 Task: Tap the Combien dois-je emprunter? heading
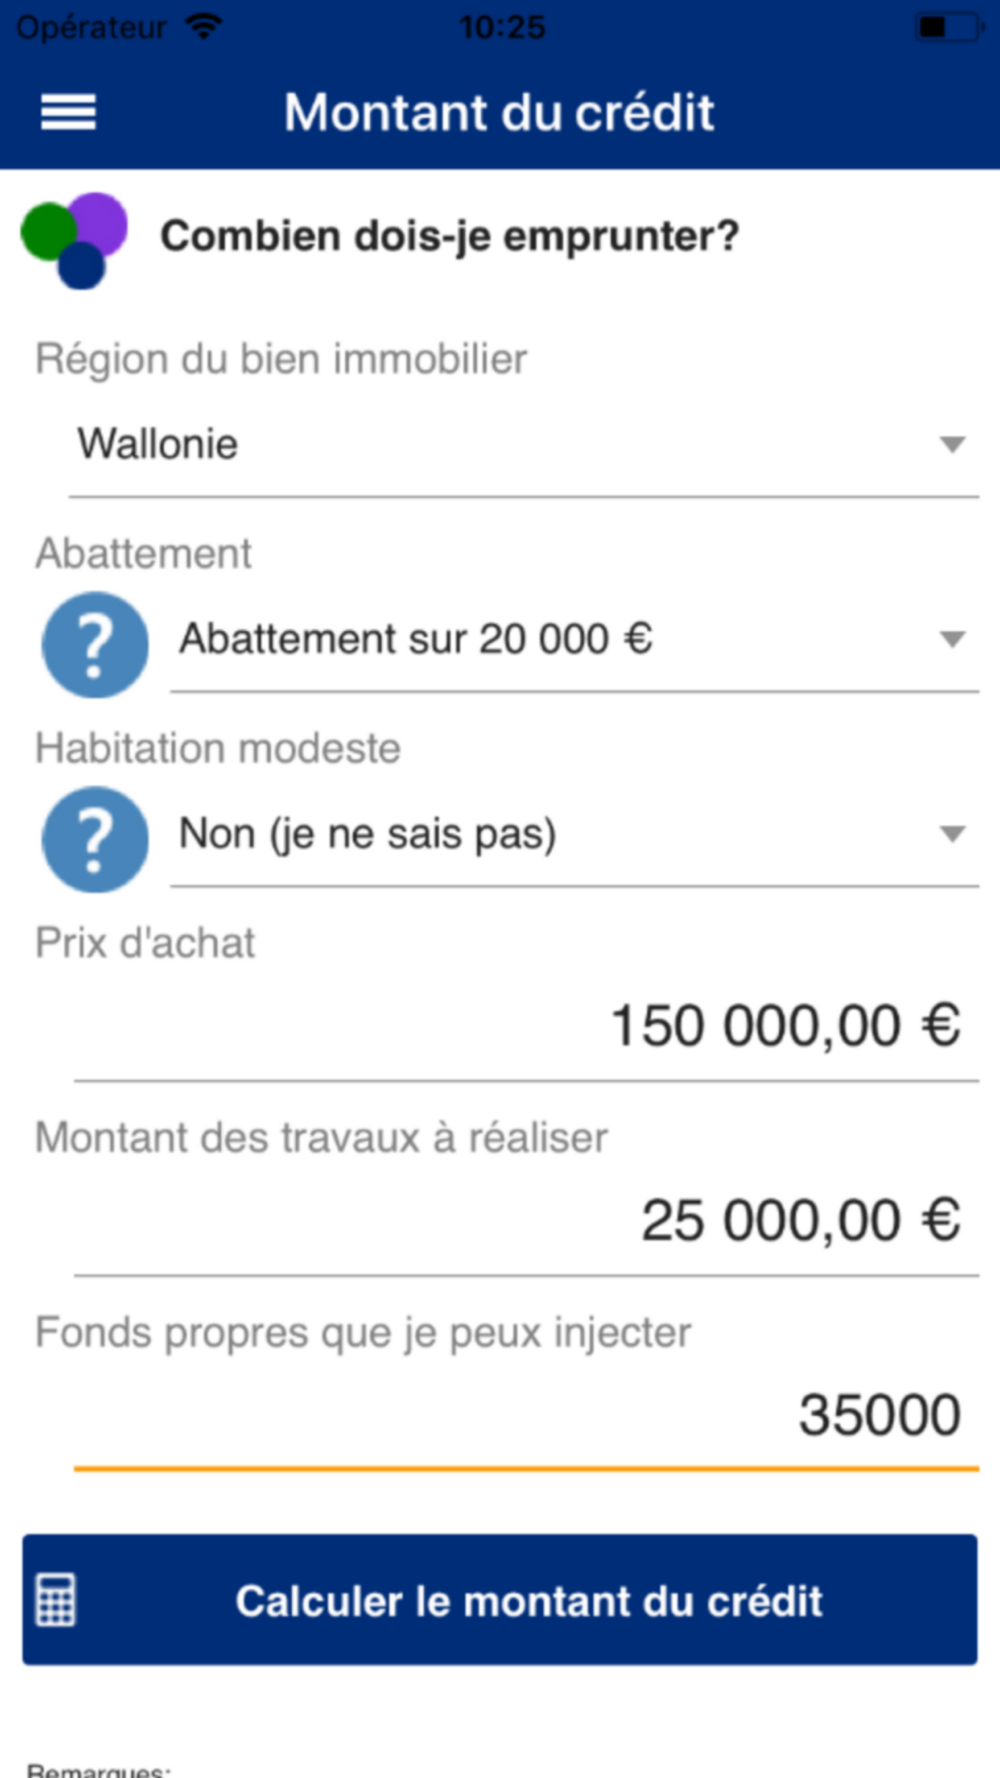tap(450, 237)
